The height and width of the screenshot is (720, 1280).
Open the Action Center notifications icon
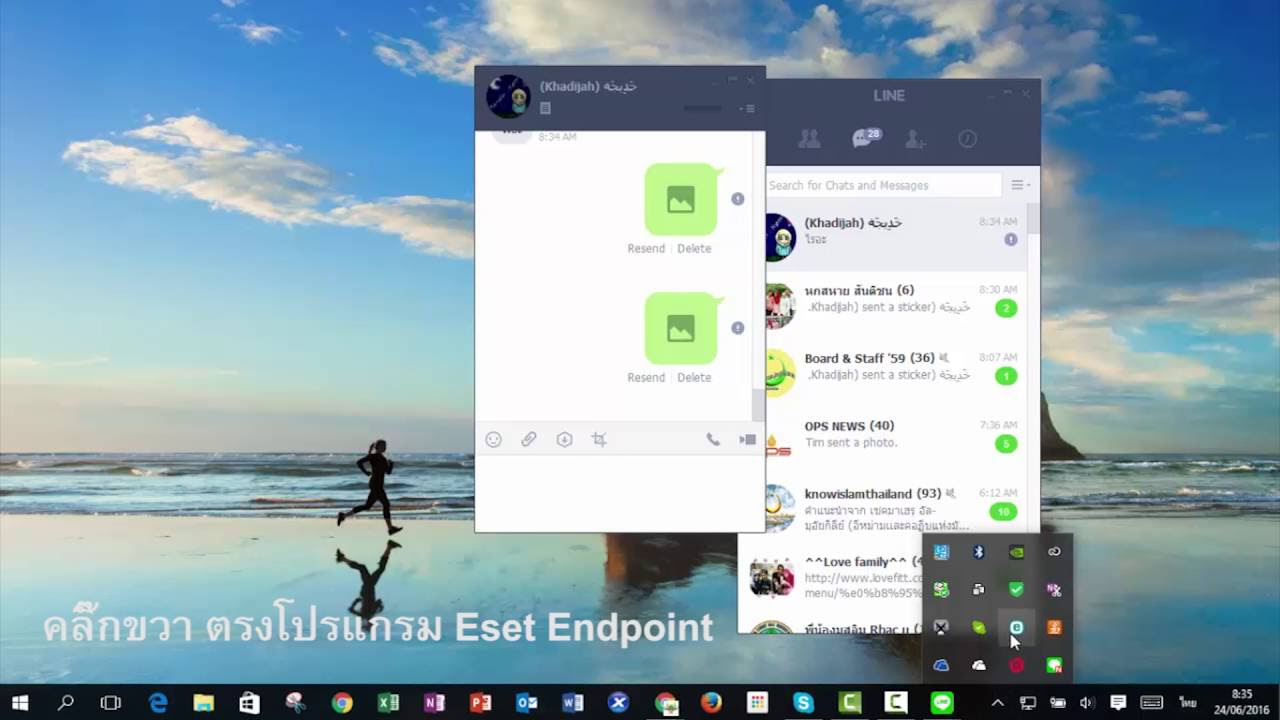pos(1118,703)
